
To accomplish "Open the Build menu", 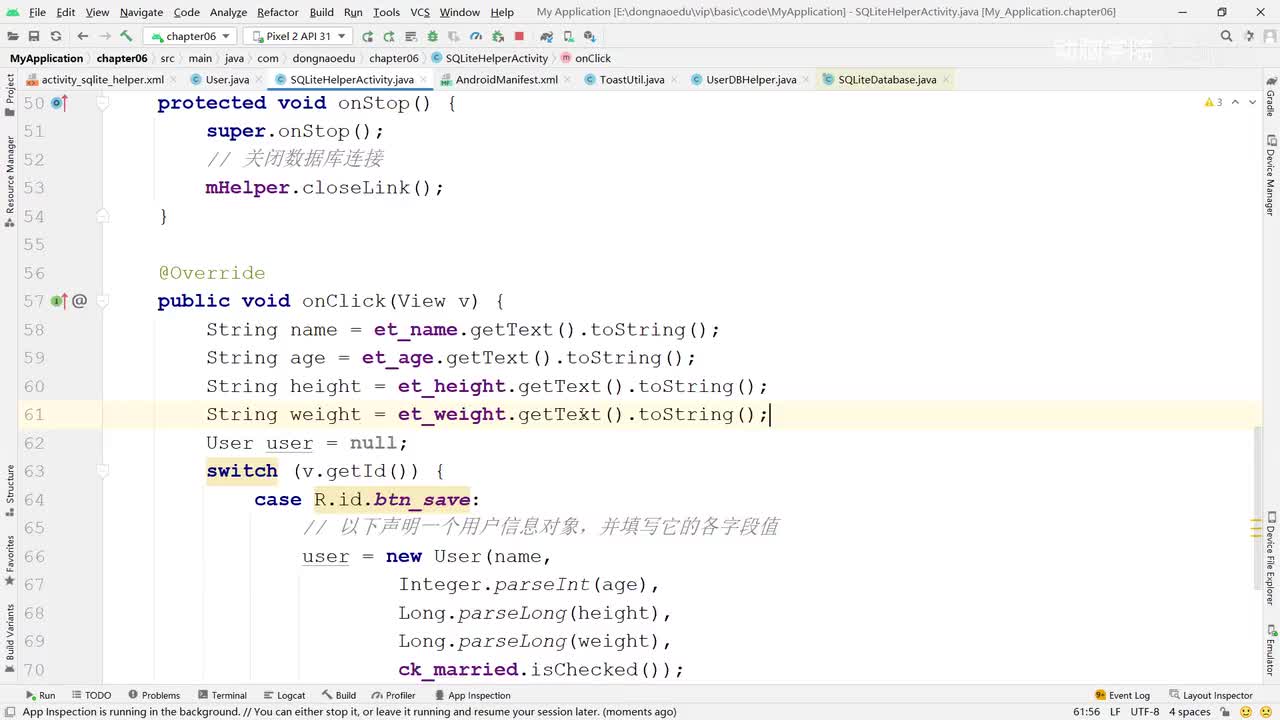I will pyautogui.click(x=322, y=12).
